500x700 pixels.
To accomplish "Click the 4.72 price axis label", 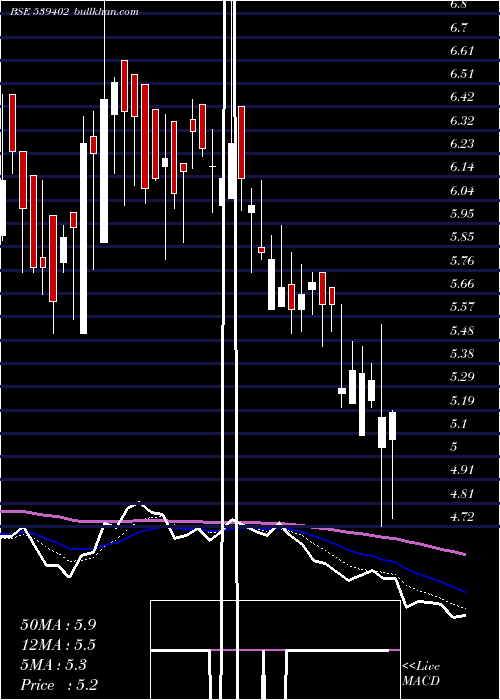I will (462, 517).
